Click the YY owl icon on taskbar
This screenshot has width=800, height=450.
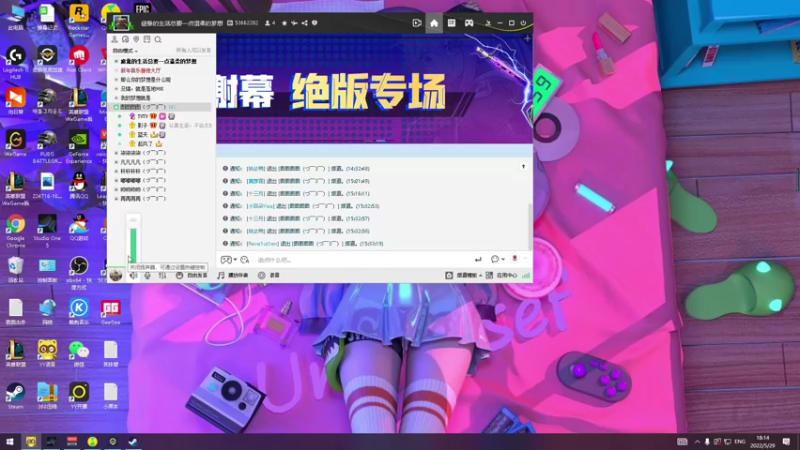[31, 441]
